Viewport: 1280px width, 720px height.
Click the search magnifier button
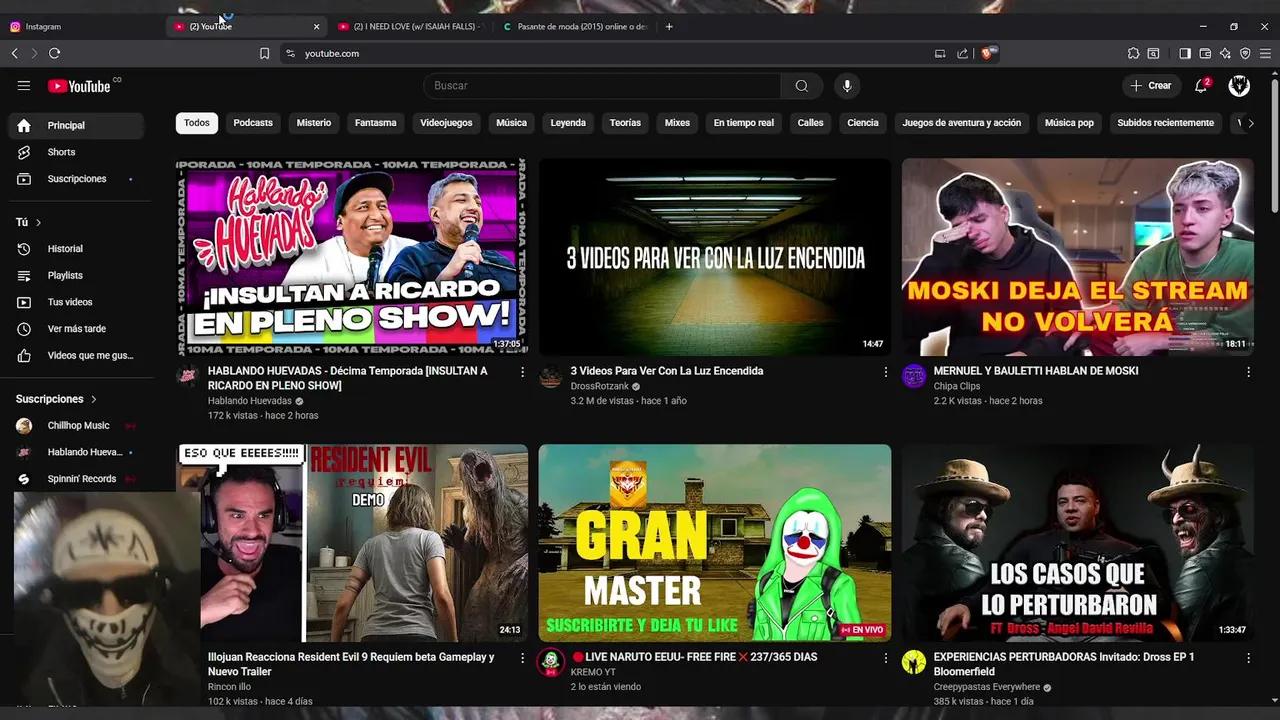(x=802, y=86)
